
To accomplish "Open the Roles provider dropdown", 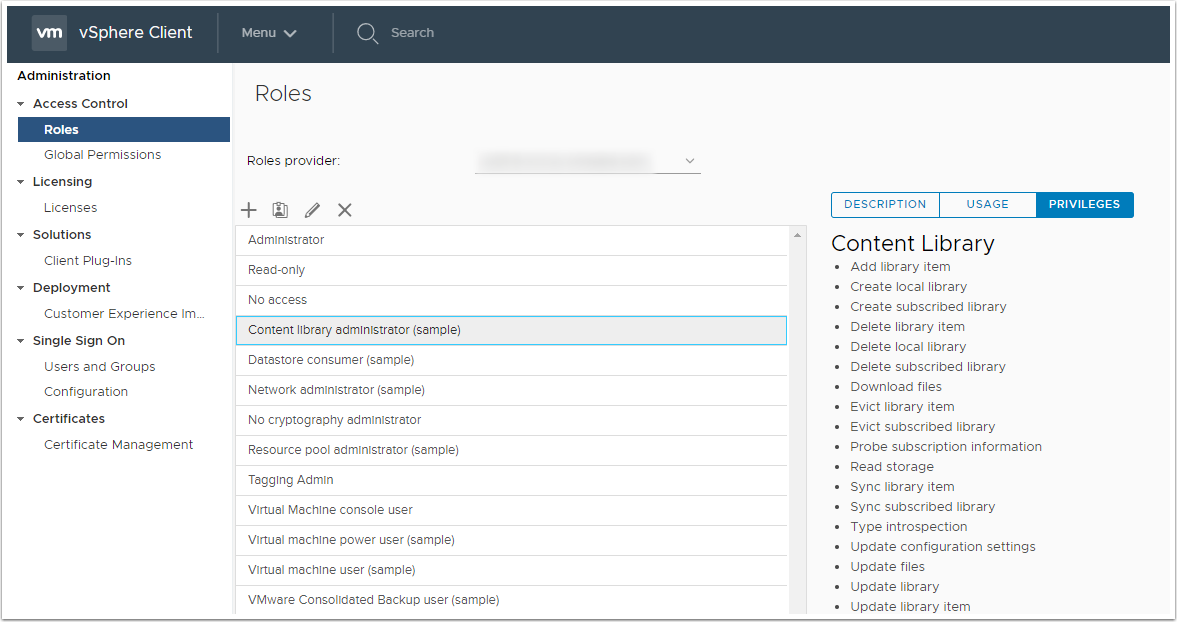I will [x=588, y=161].
